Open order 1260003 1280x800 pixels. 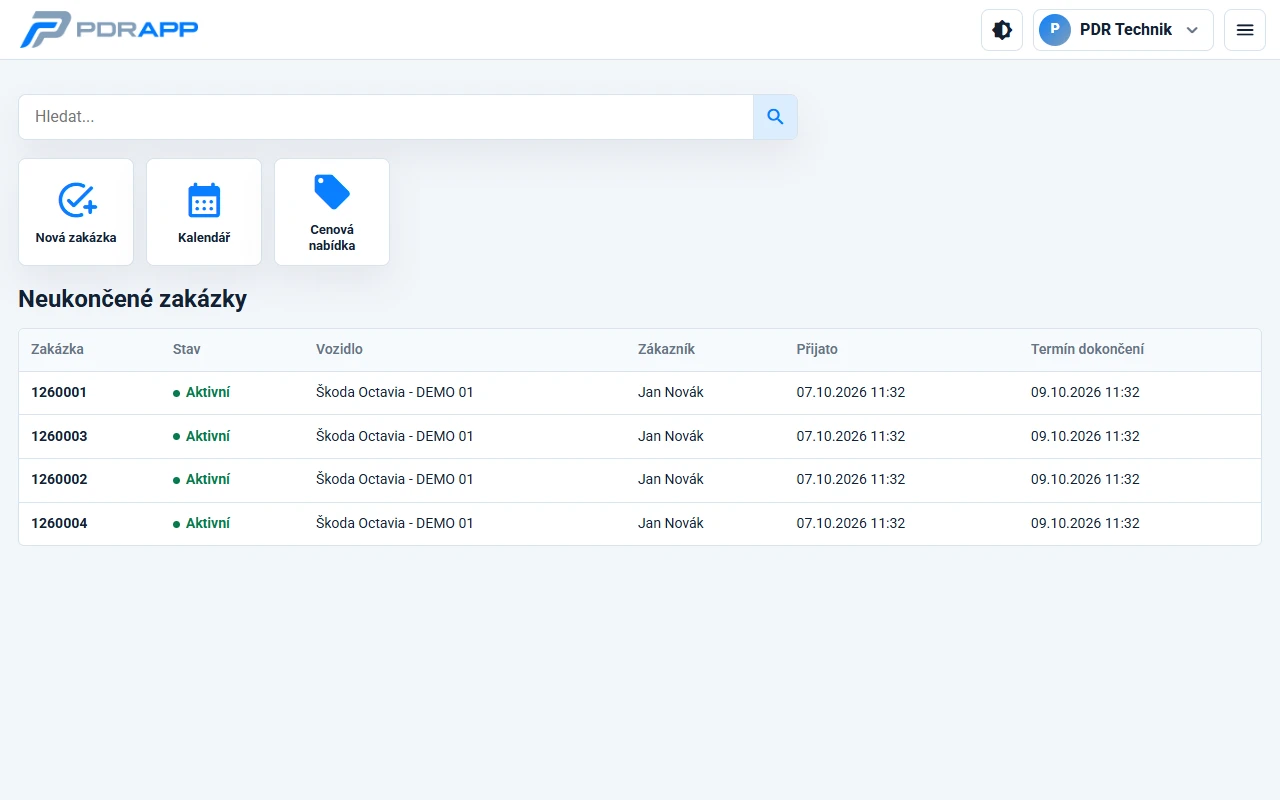(59, 437)
